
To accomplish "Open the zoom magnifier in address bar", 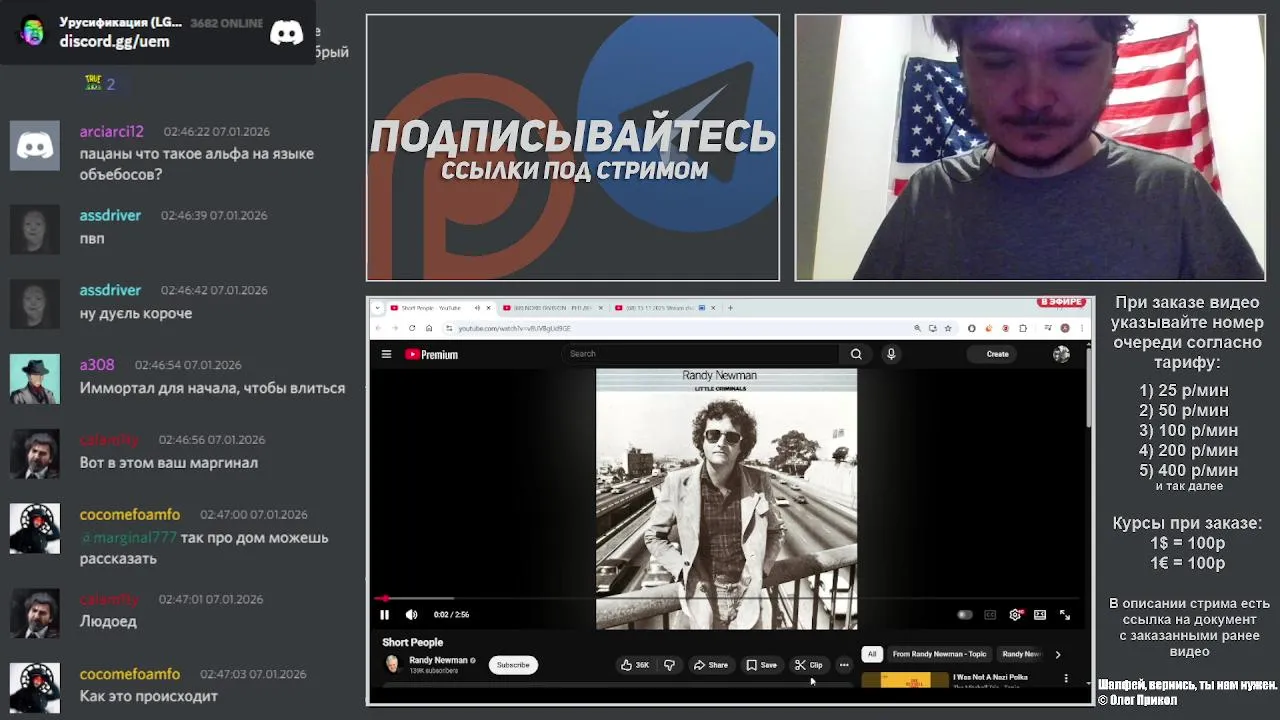I will click(917, 328).
